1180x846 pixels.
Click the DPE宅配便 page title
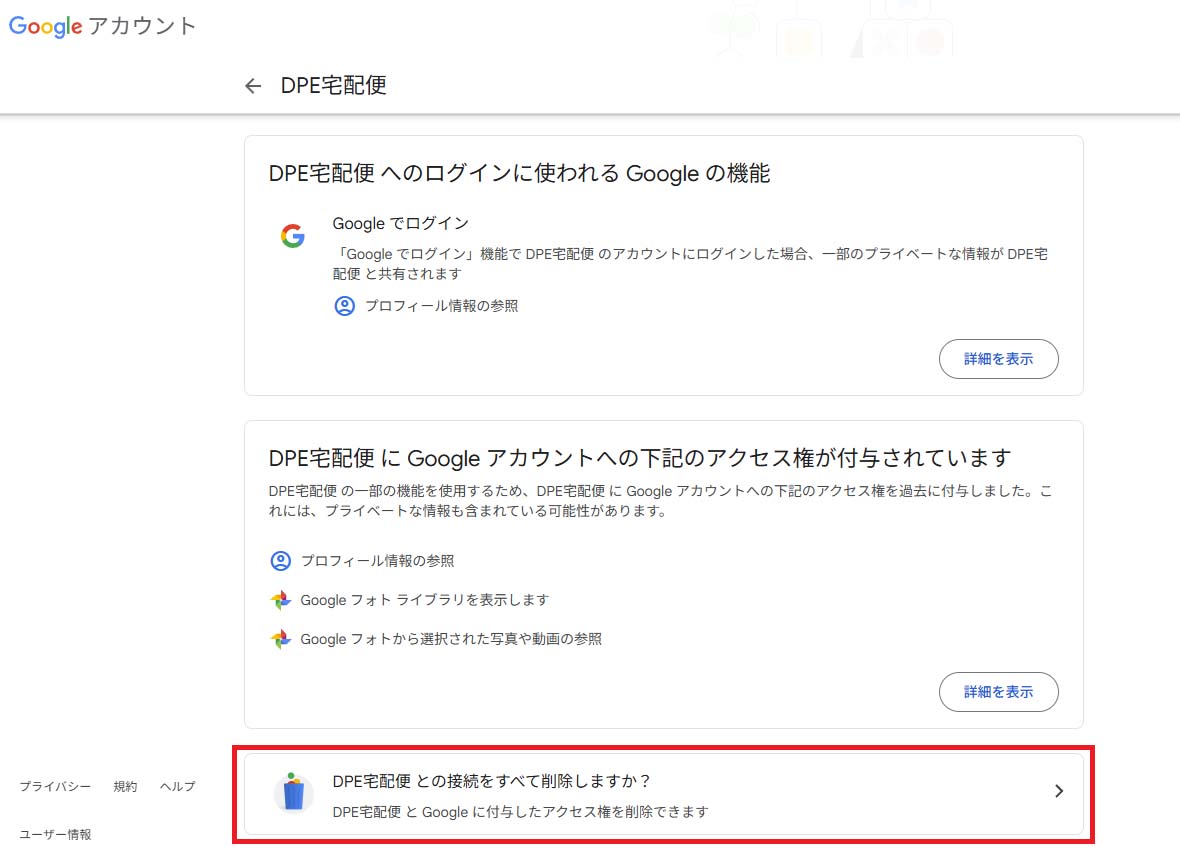[x=333, y=86]
